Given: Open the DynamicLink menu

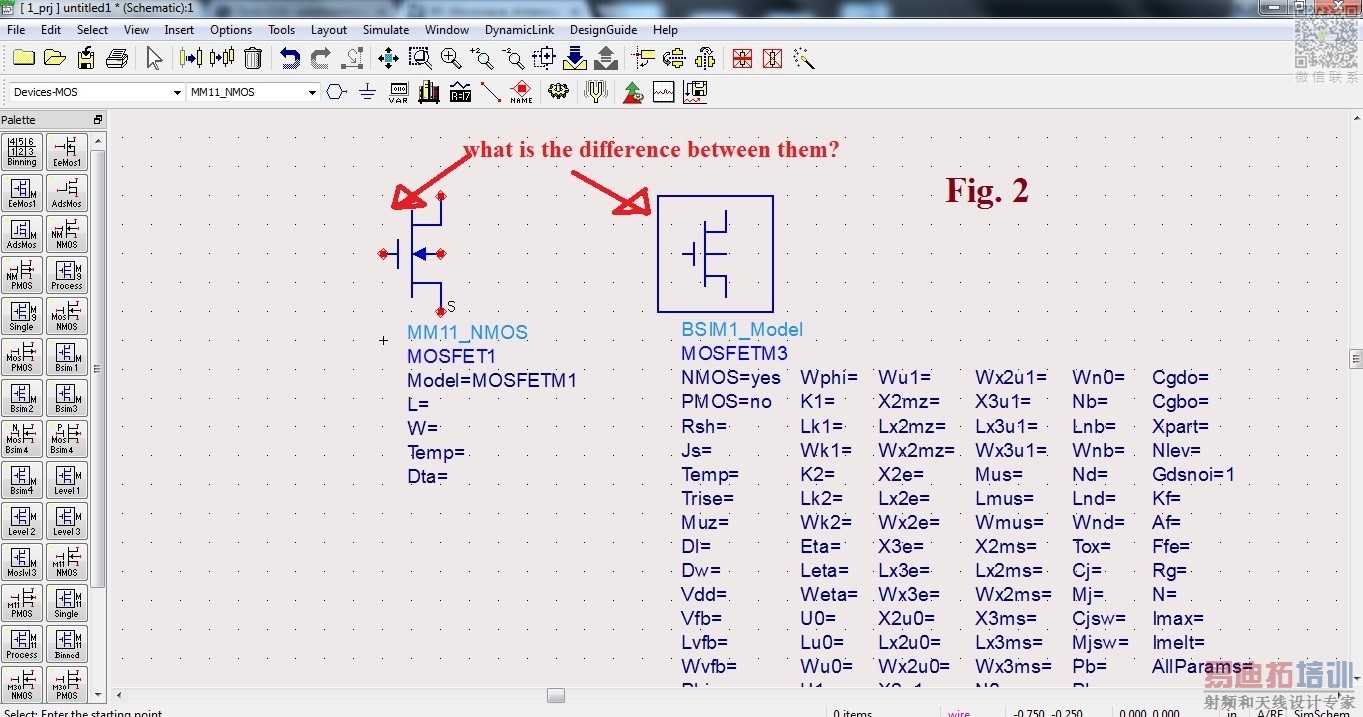Looking at the screenshot, I should coord(519,30).
